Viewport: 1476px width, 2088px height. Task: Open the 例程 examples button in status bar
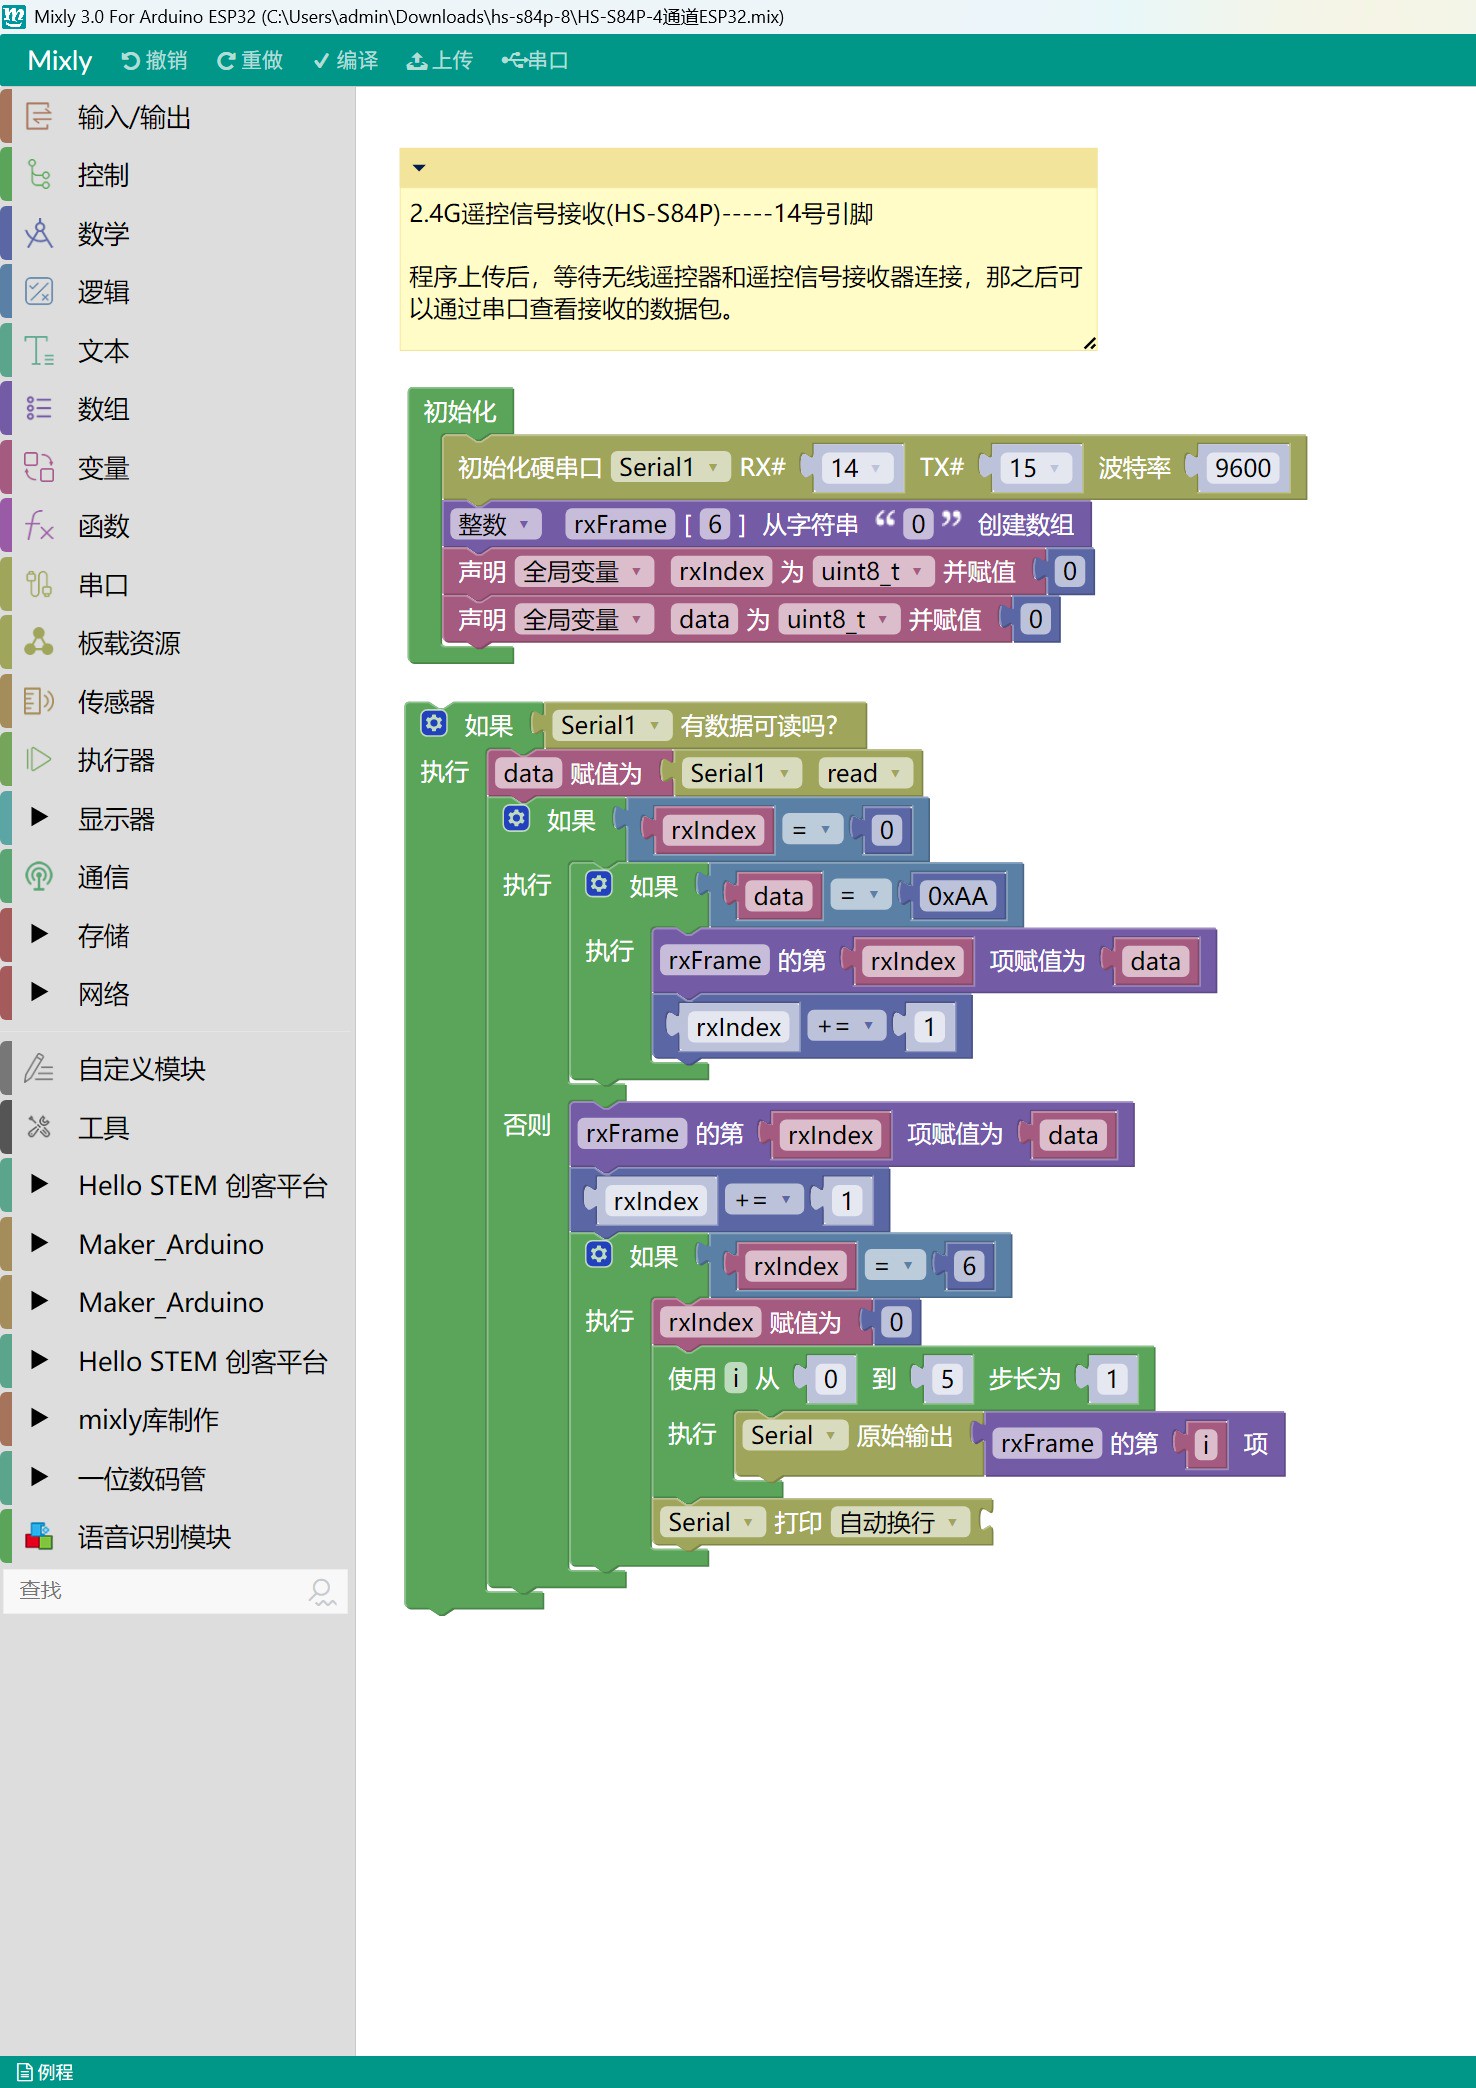pyautogui.click(x=46, y=2072)
